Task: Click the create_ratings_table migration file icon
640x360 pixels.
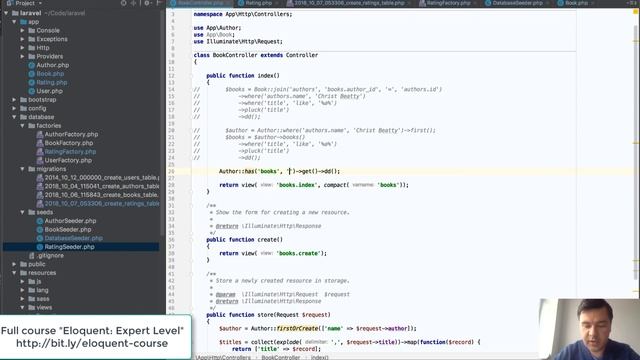Action: pyautogui.click(x=40, y=203)
